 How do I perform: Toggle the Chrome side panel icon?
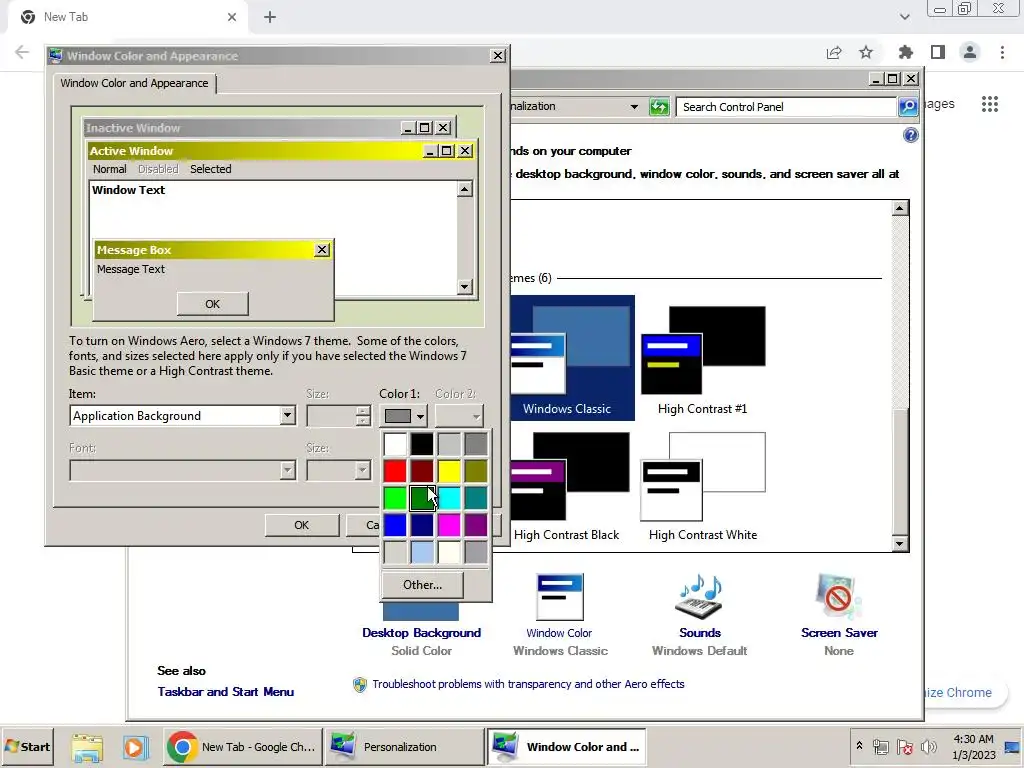tap(938, 52)
